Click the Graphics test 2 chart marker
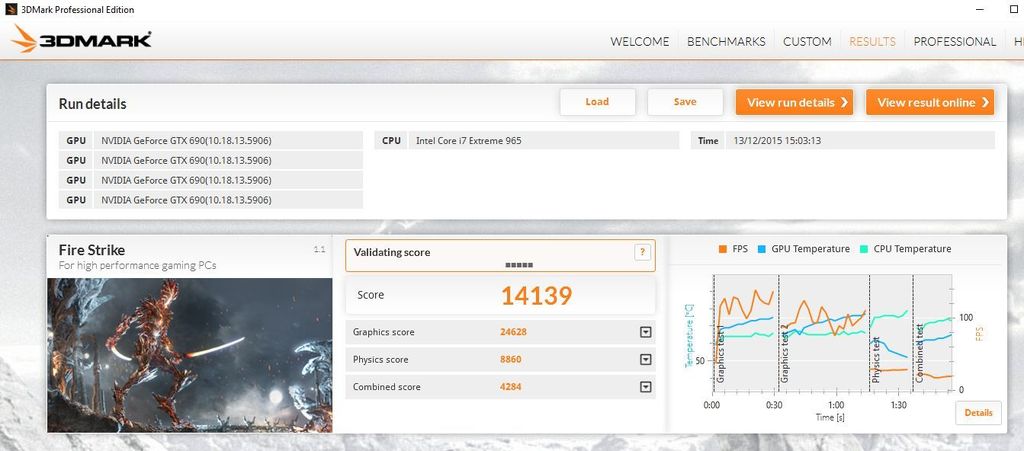 click(785, 353)
